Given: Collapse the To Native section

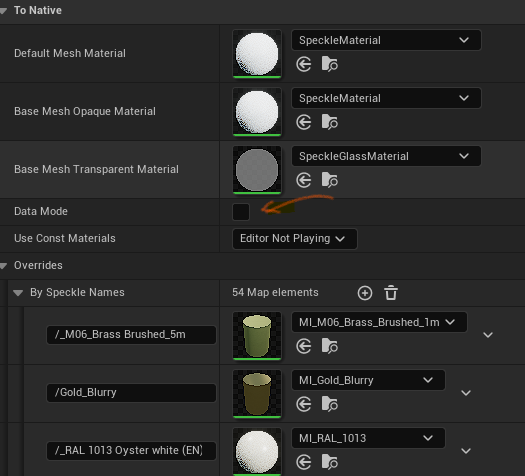Looking at the screenshot, I should coord(3,11).
